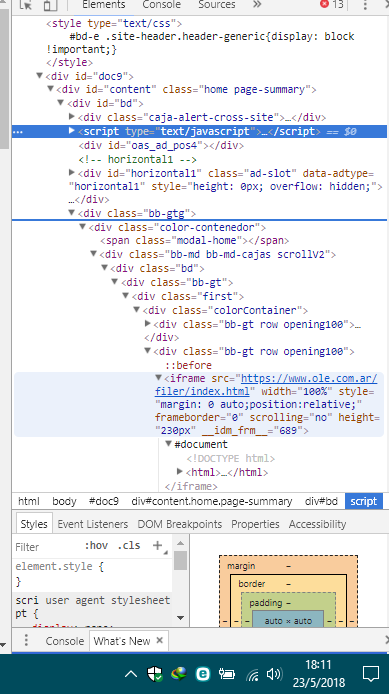This screenshot has height=694, width=389.
Task: Expand the selected script element
Action: 72,131
